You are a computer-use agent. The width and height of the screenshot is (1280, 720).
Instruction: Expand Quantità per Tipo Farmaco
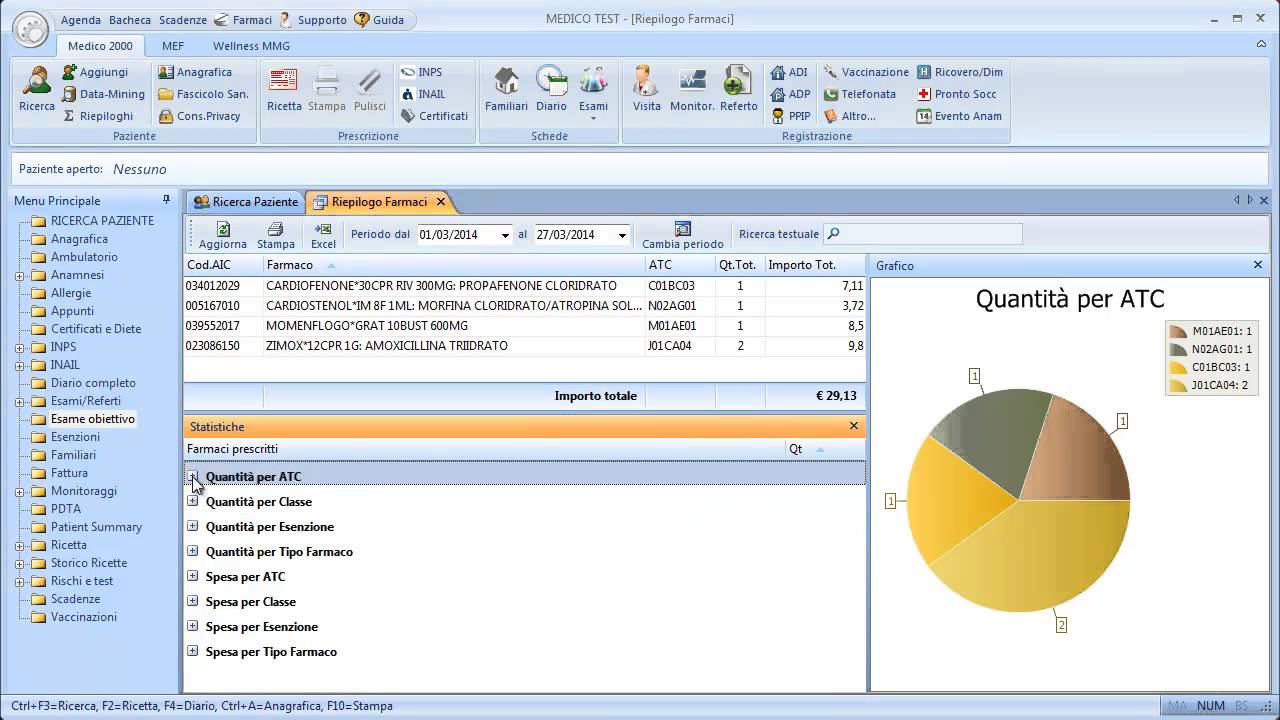tap(193, 551)
